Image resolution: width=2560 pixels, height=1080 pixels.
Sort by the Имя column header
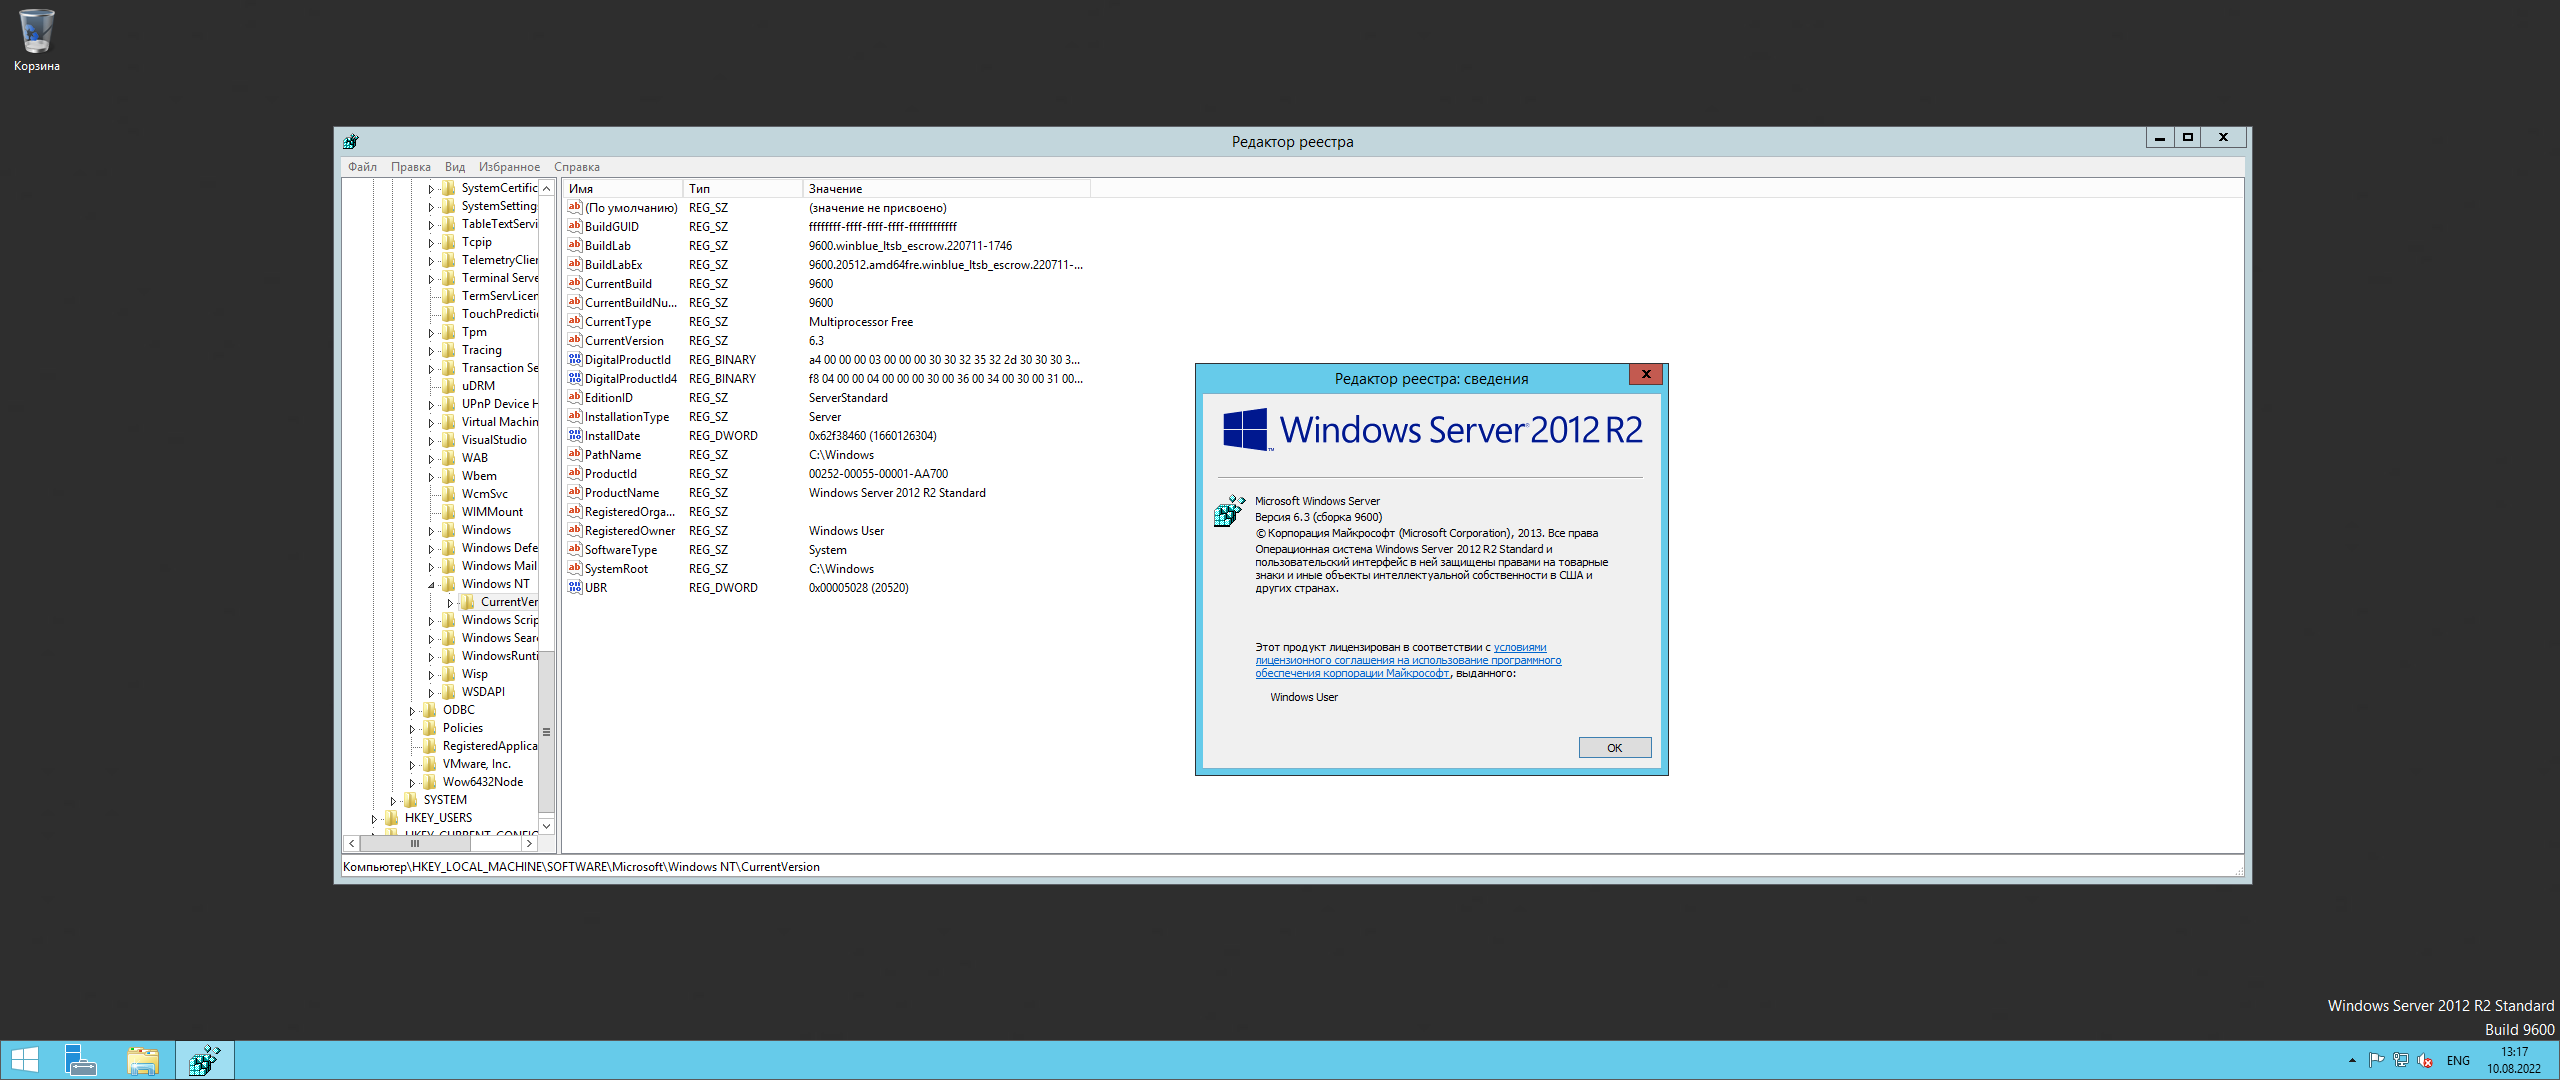(x=623, y=188)
